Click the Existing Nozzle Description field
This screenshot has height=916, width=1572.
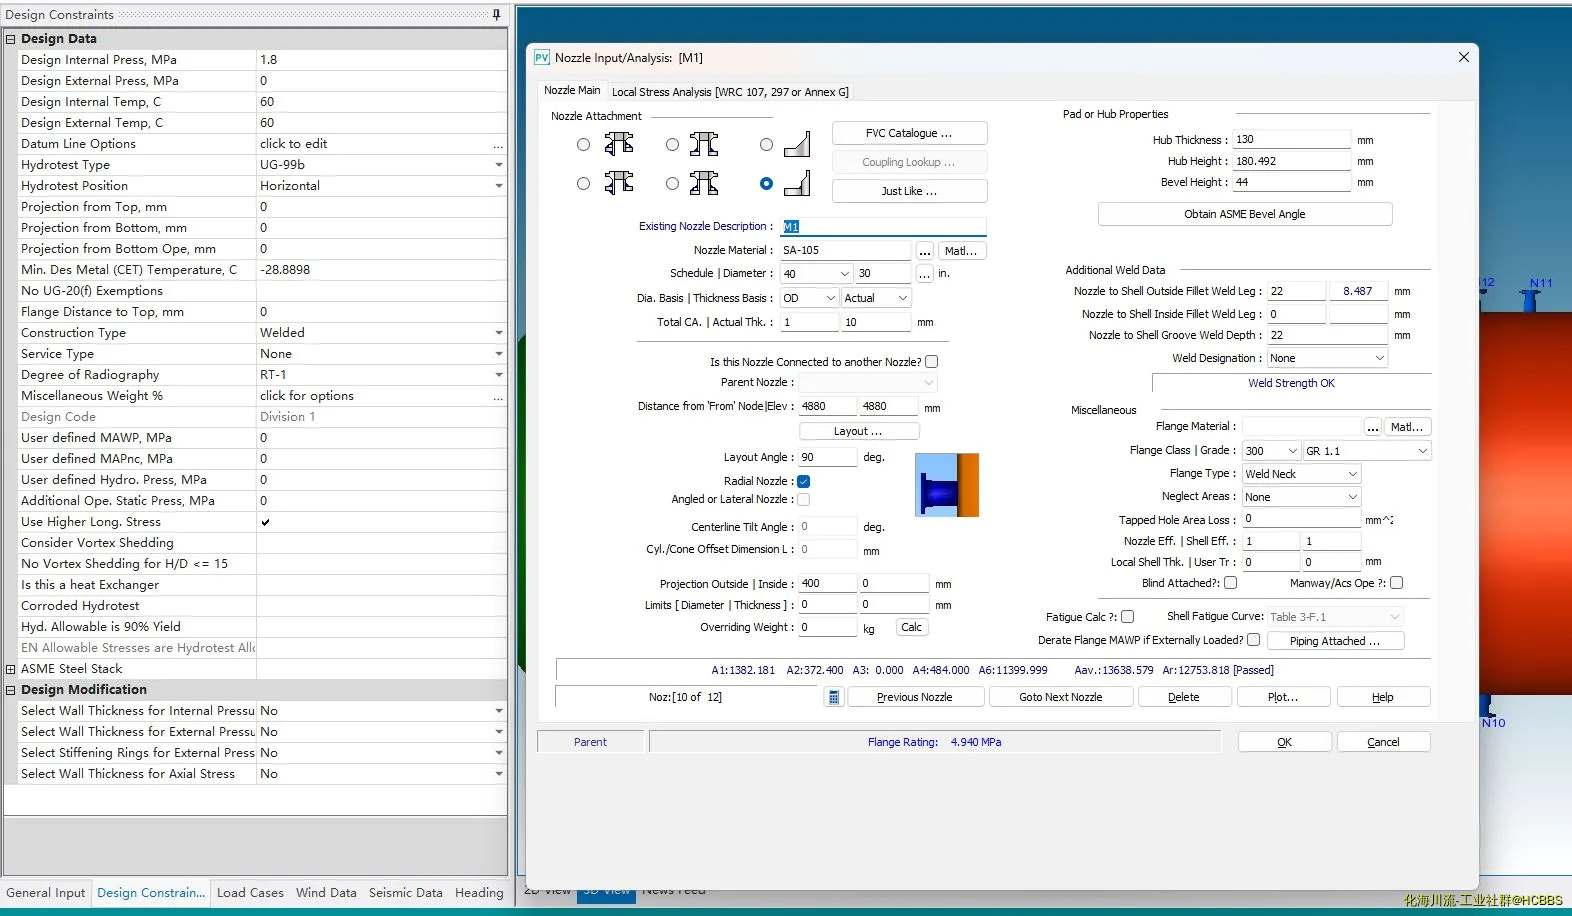point(883,227)
